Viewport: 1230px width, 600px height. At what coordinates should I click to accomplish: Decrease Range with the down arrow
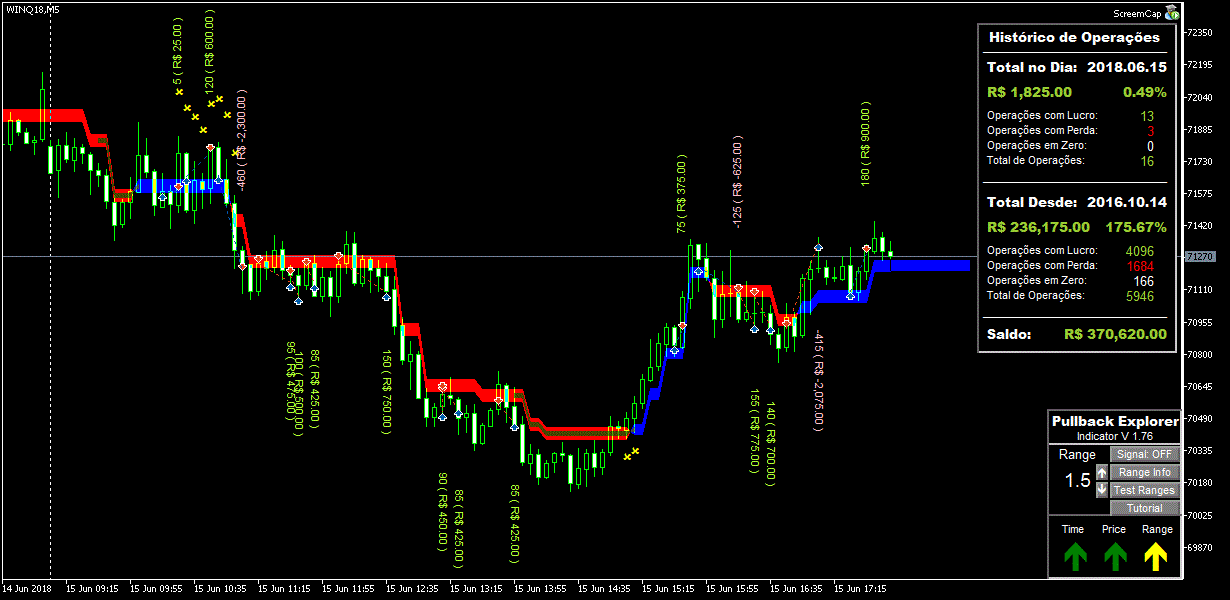click(x=1102, y=490)
